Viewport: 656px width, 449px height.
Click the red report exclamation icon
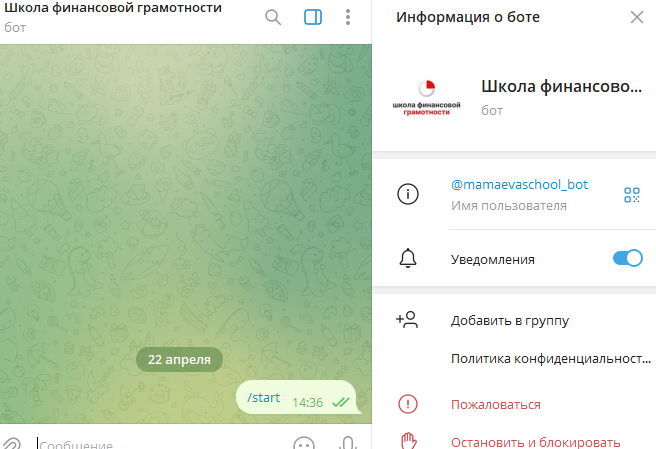[407, 404]
